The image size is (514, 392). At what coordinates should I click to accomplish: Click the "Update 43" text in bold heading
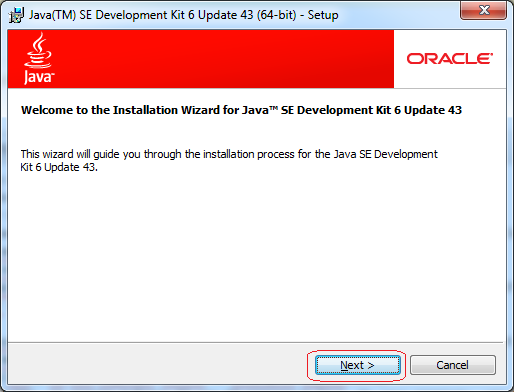pyautogui.click(x=433, y=110)
